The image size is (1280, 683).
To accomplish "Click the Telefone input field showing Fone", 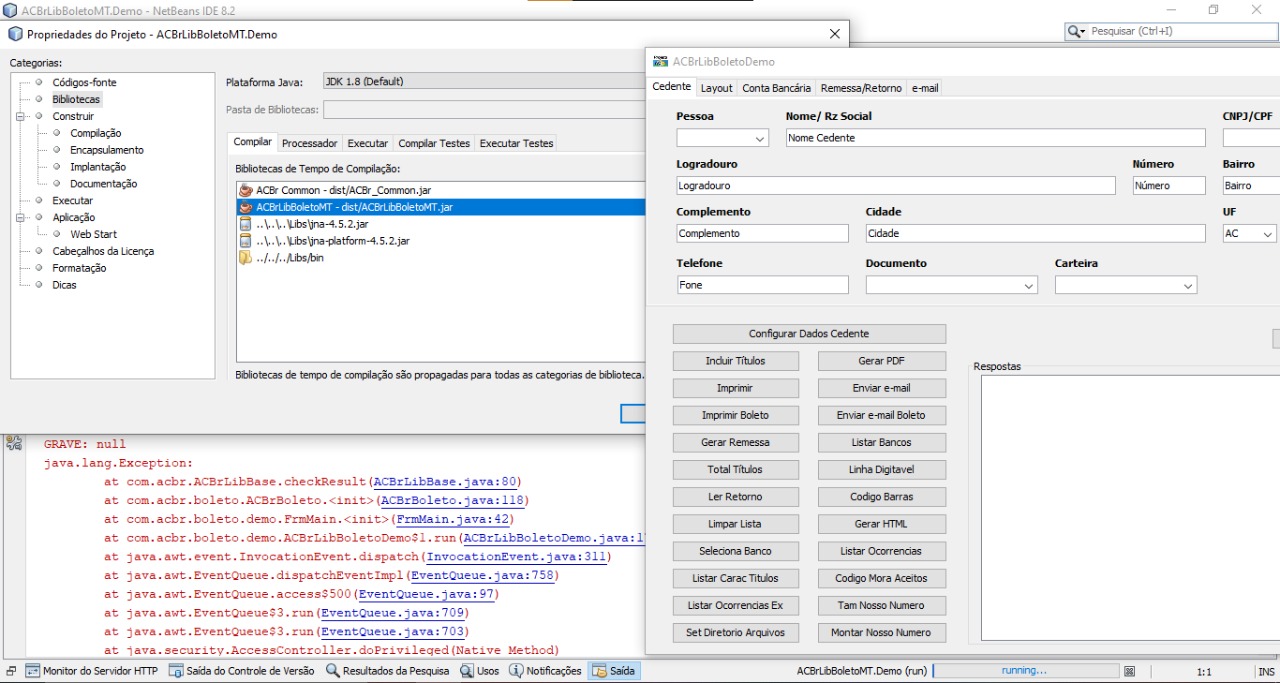I will pos(762,285).
